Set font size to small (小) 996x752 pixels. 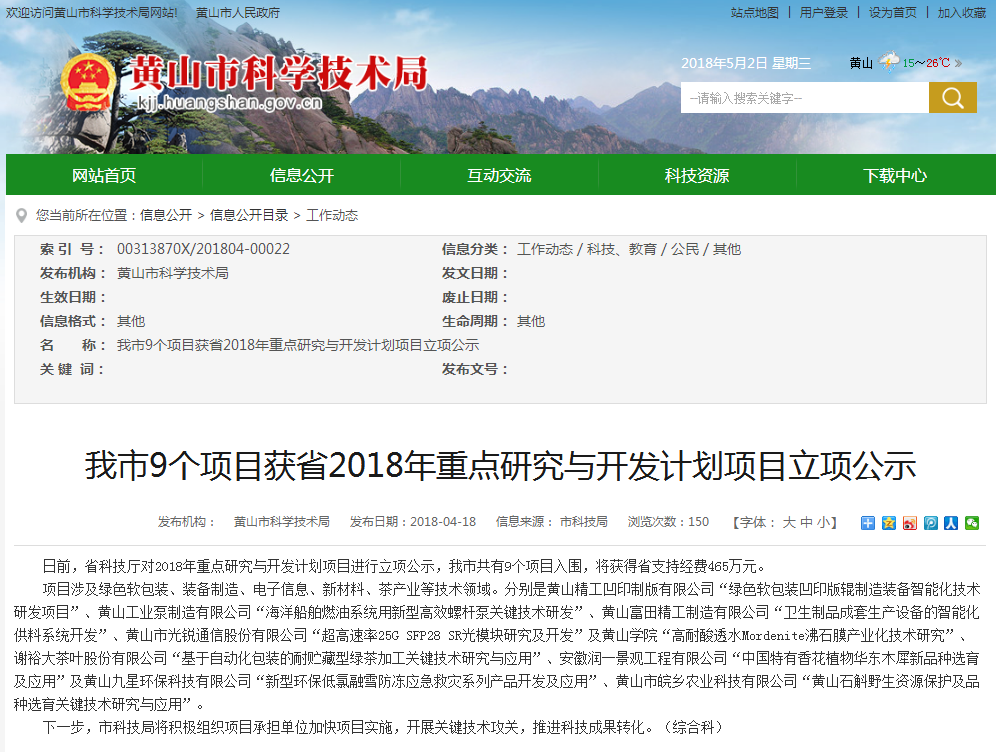pyautogui.click(x=822, y=522)
